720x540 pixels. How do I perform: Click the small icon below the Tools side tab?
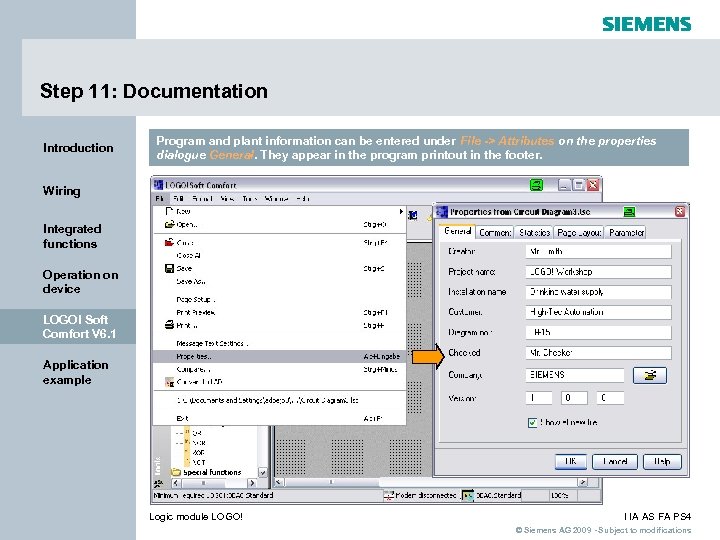pyautogui.click(x=158, y=483)
